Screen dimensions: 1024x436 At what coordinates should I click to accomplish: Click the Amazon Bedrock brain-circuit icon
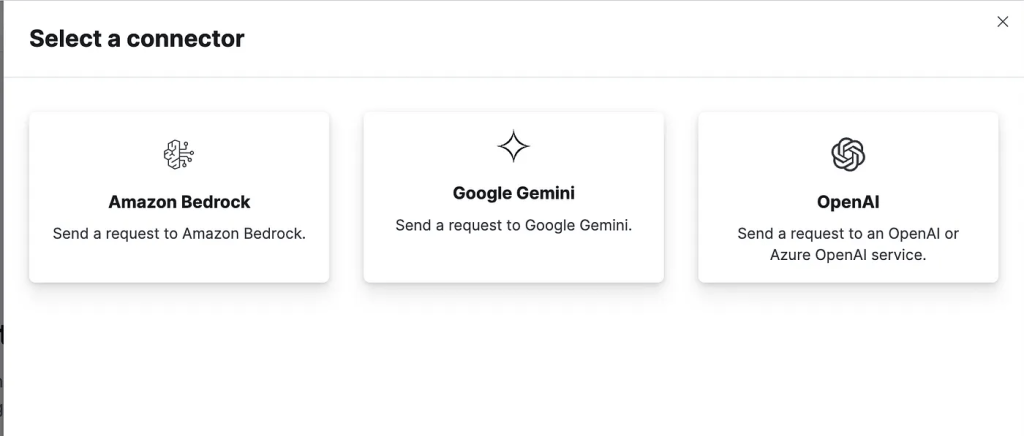click(x=179, y=154)
